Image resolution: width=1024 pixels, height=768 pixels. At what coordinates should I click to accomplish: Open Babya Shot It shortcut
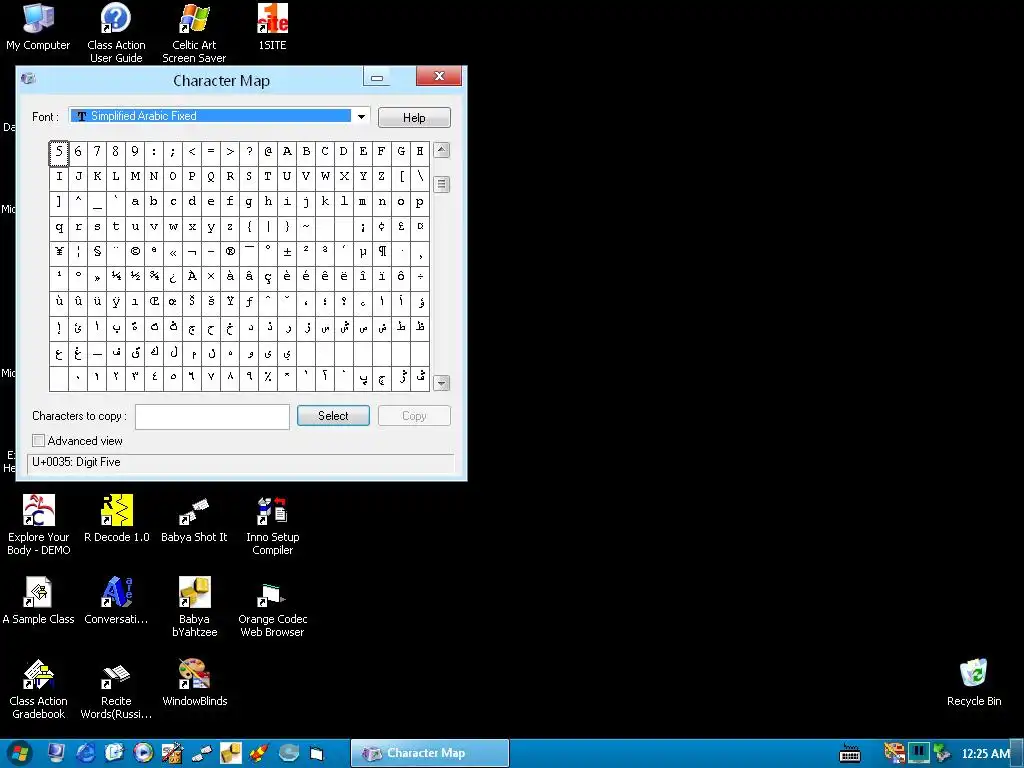click(194, 519)
